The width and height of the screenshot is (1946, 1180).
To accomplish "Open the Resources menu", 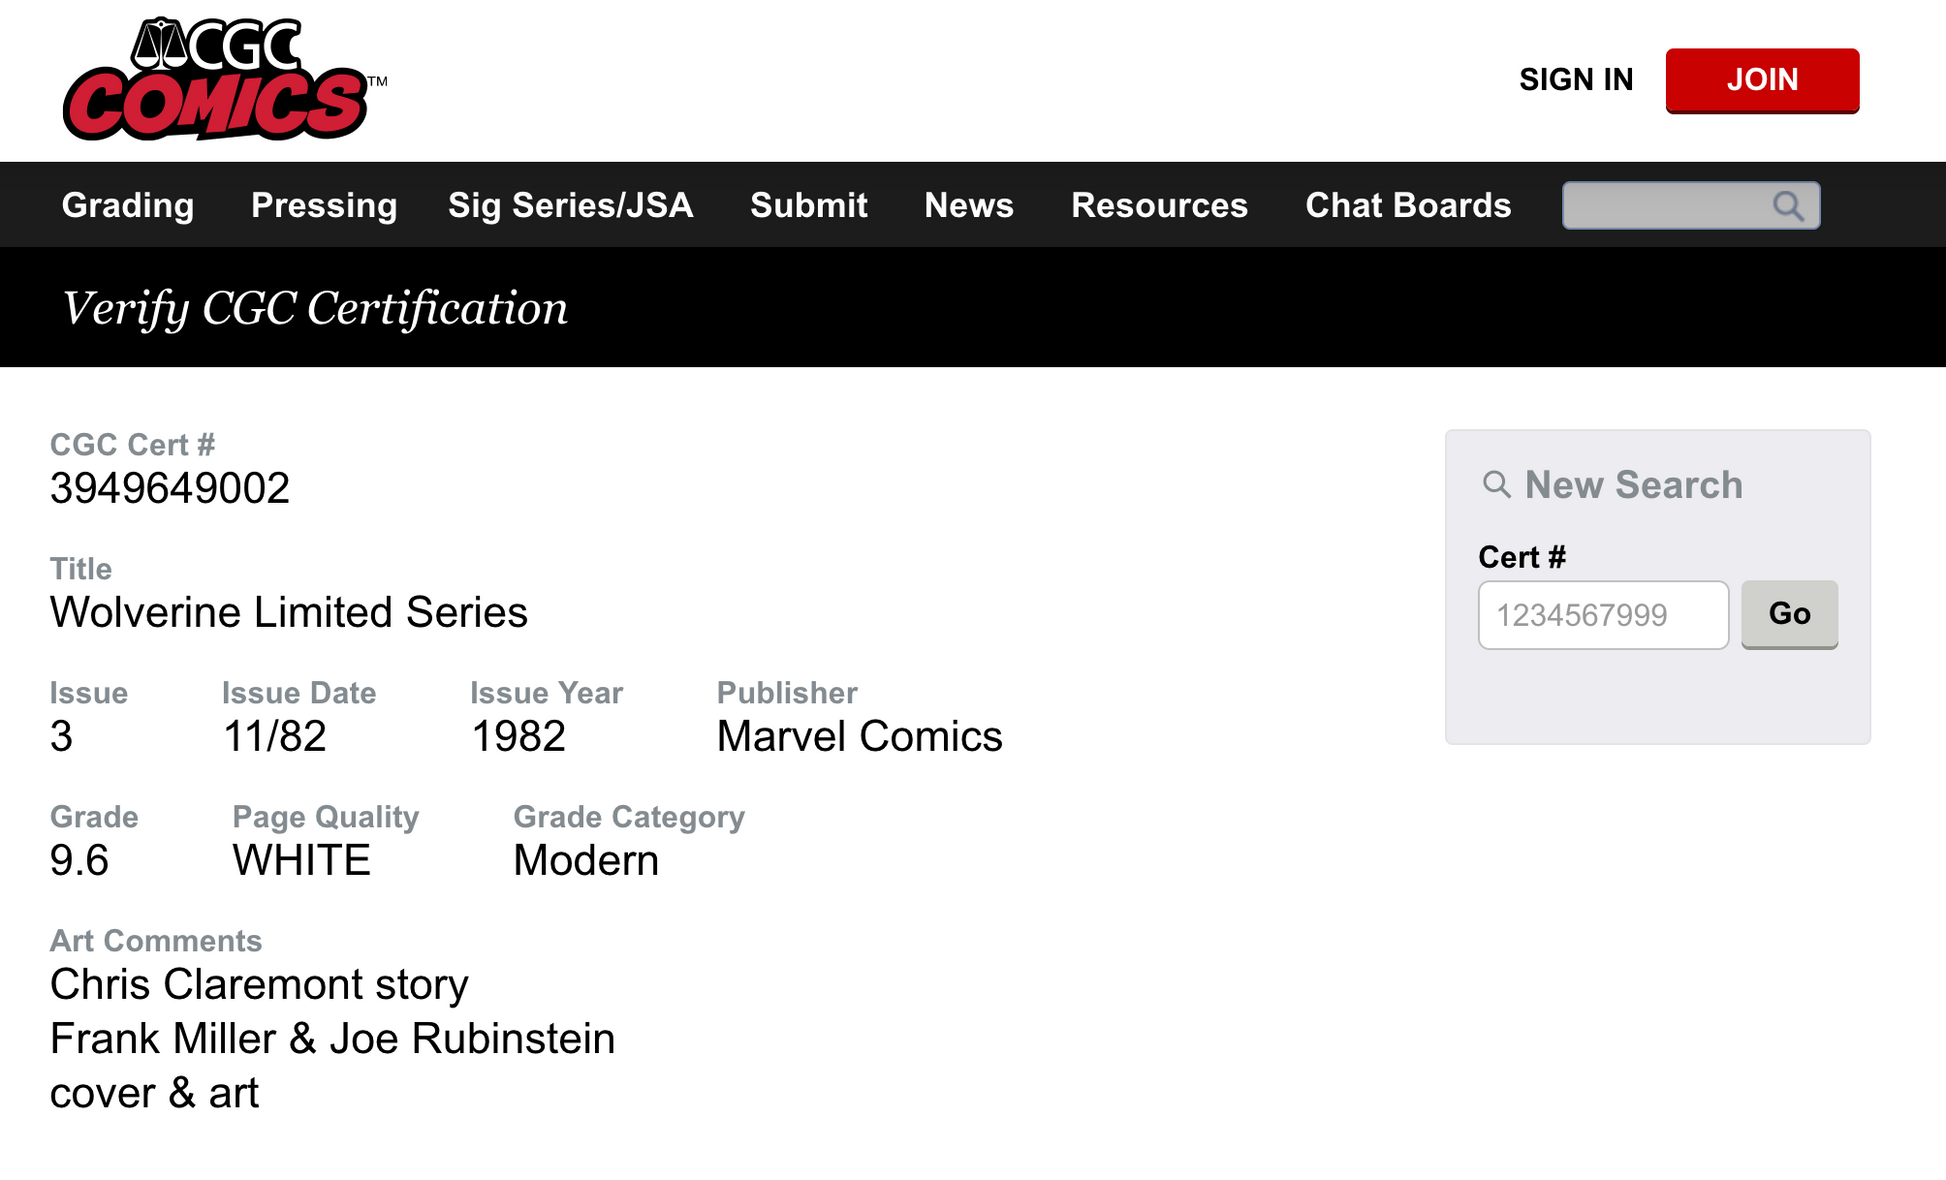I will (1159, 205).
